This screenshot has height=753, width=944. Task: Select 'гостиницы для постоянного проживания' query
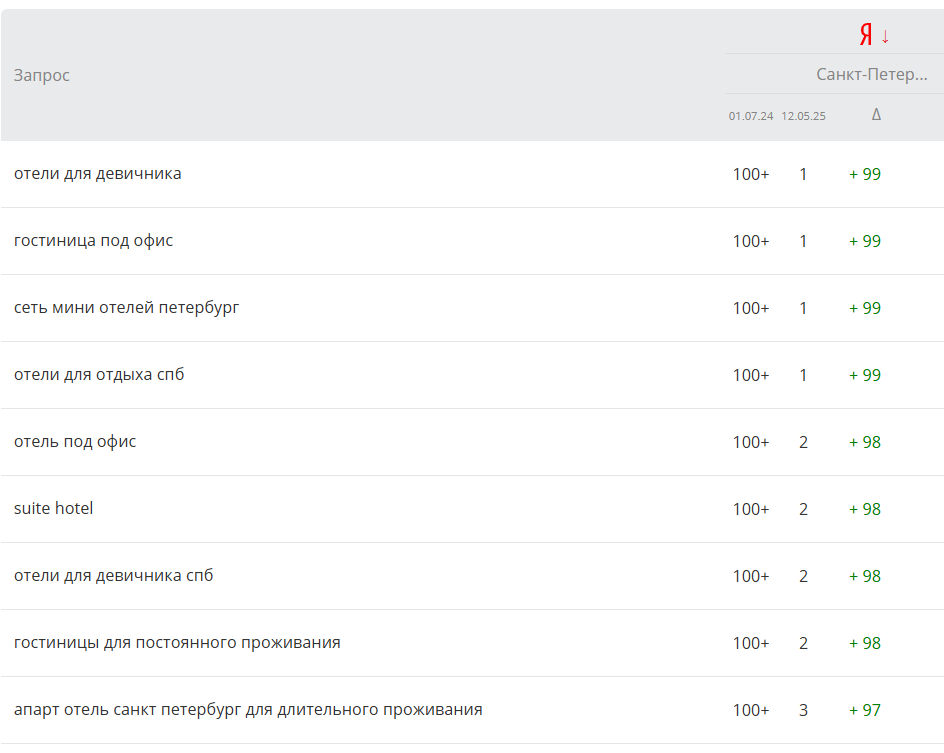coord(177,643)
